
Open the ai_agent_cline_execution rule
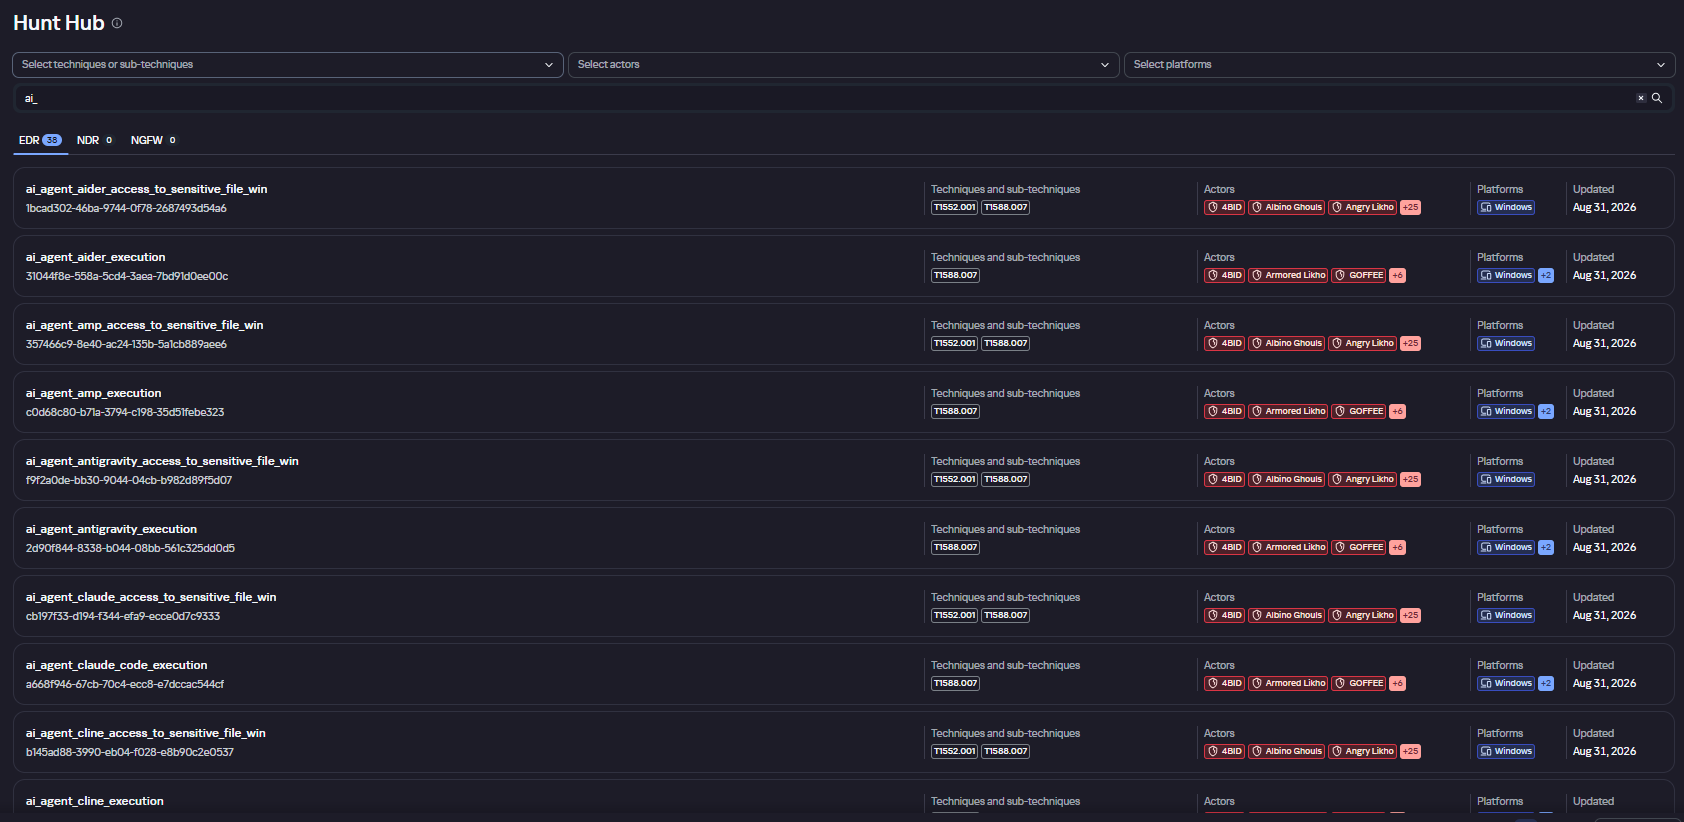(95, 801)
